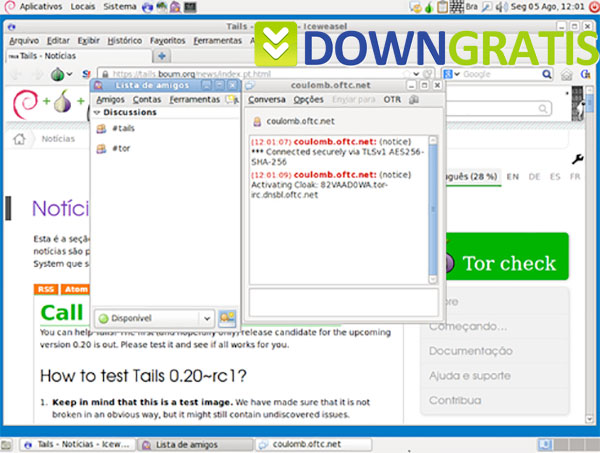Collapse the Discussions group
Viewport: 600px width, 453px height.
pos(98,113)
